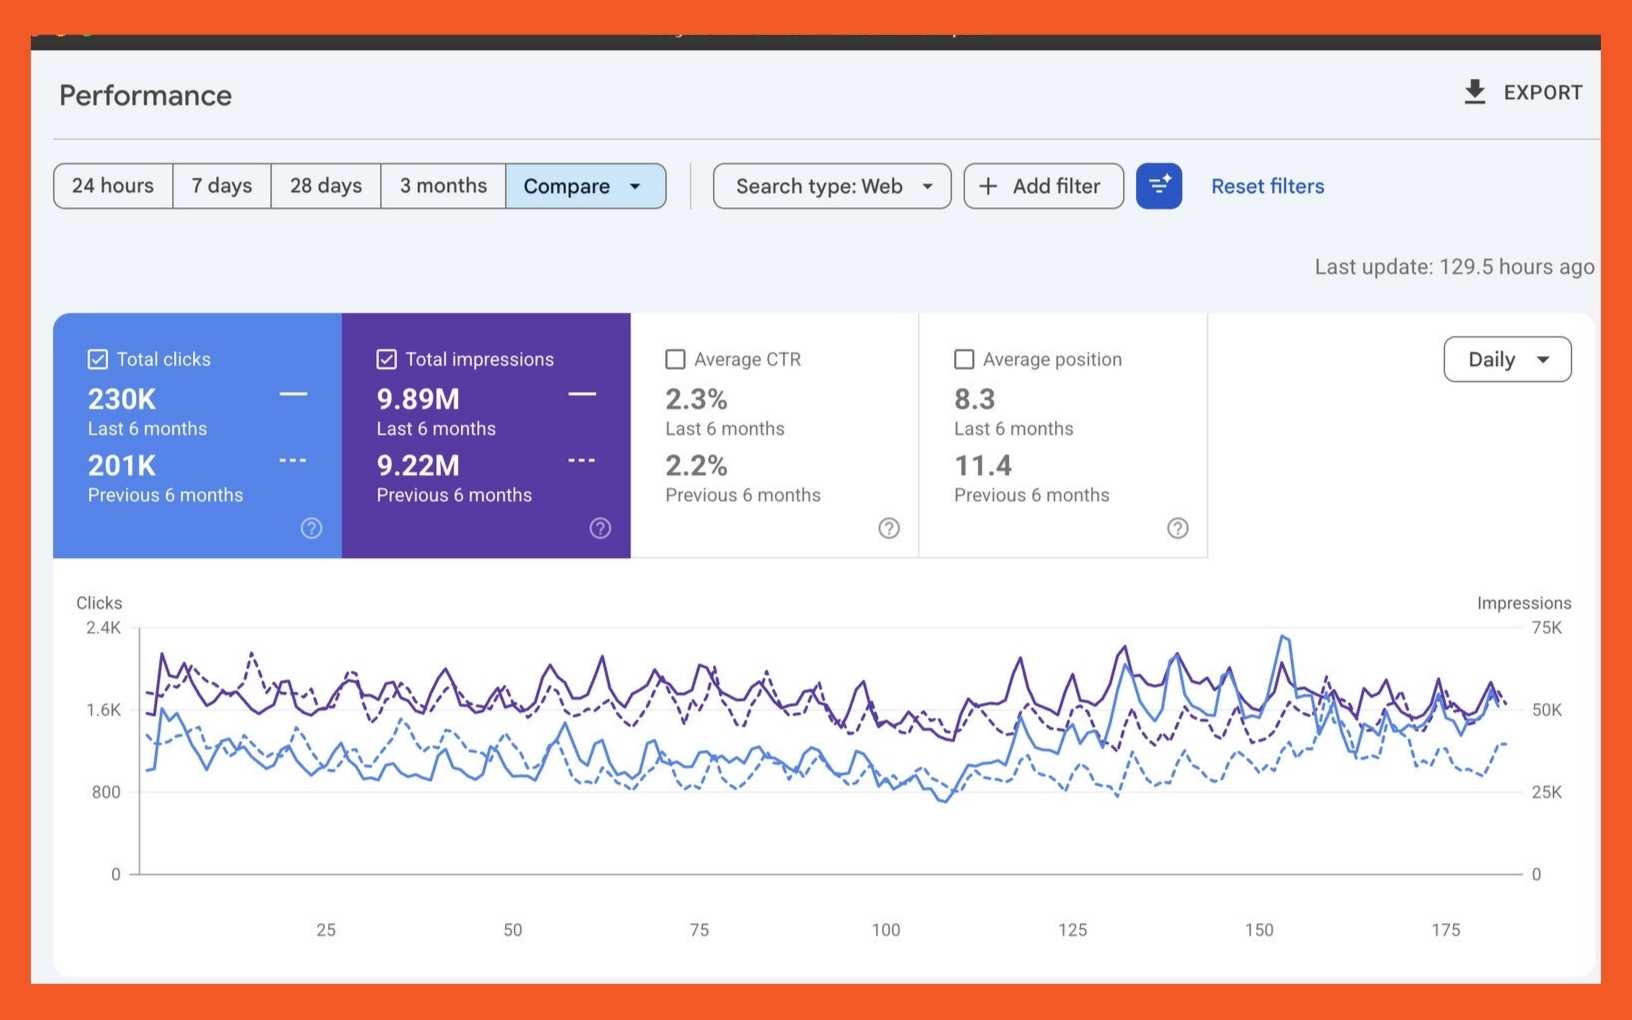Open help icon on Total impressions card
Viewport: 1632px width, 1020px height.
(600, 528)
